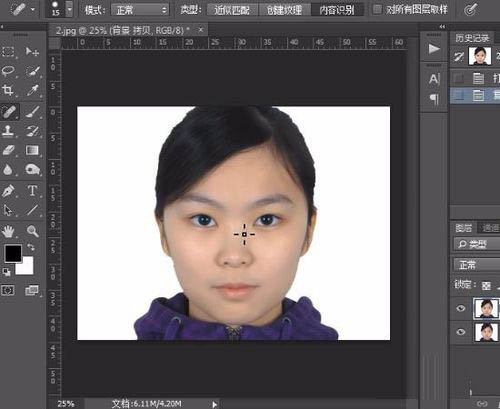This screenshot has height=409, width=500.
Task: Select the Hand tool
Action: (8, 231)
